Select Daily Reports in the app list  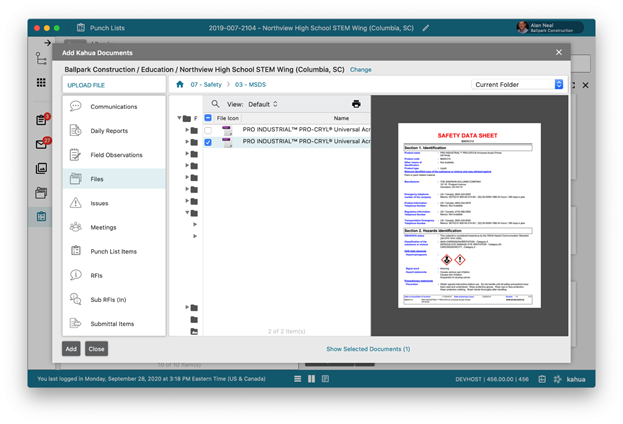click(x=109, y=131)
